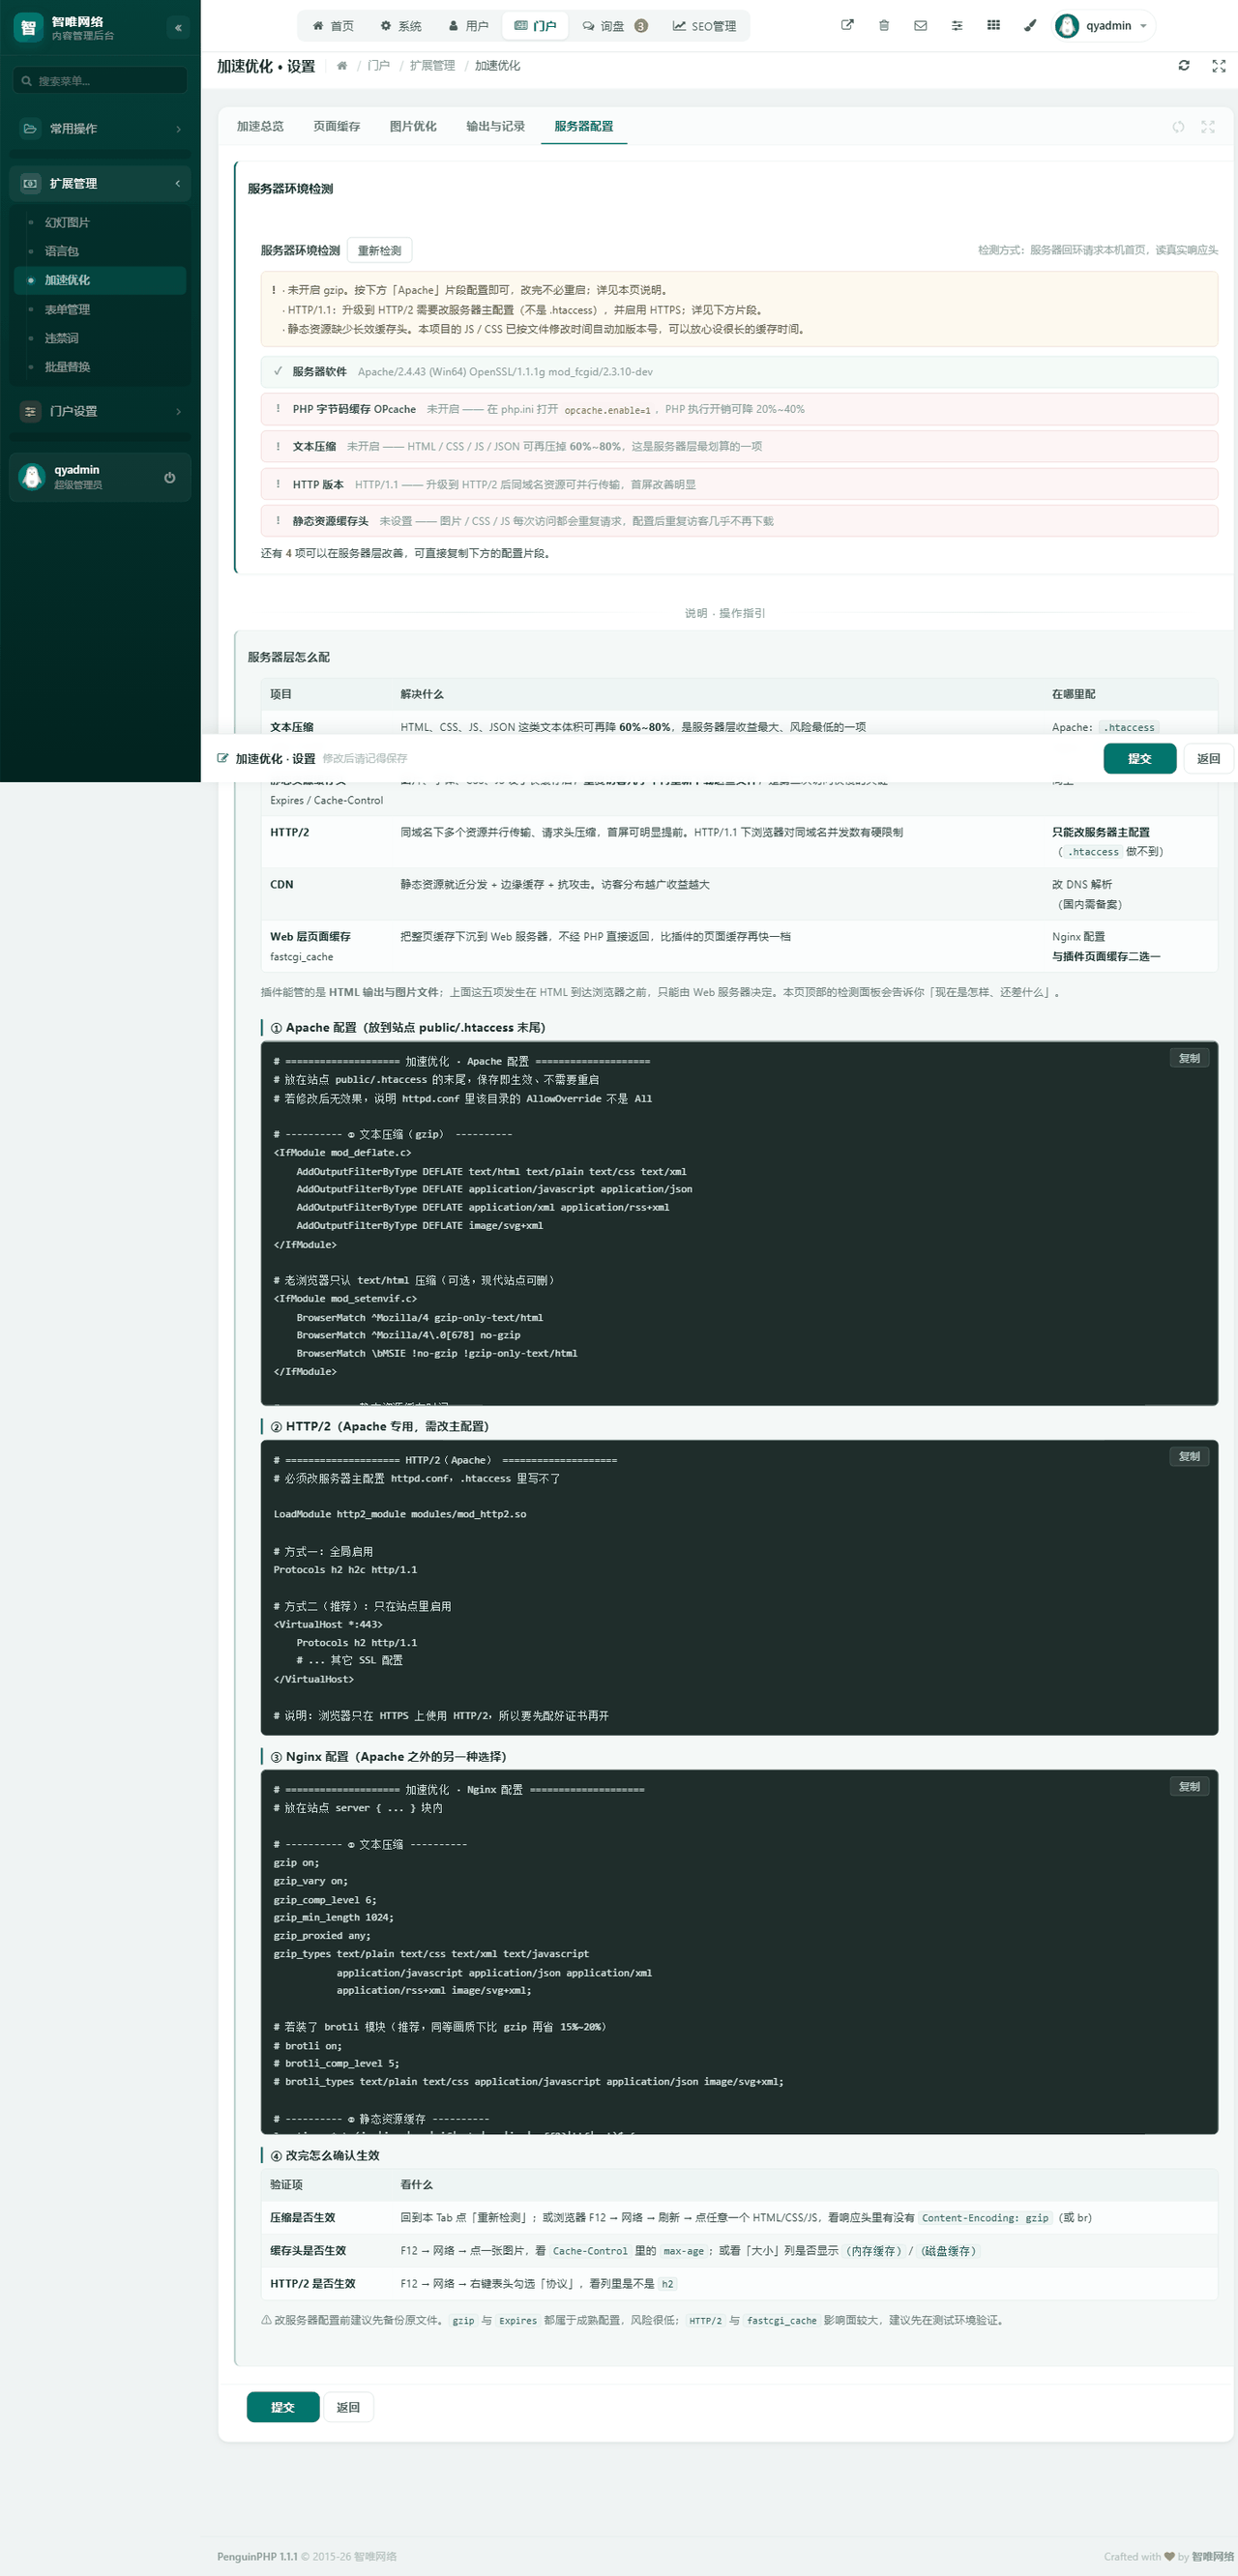Toggle fullscreen icon beside the breadcrumb
Viewport: 1238px width, 2576px height.
click(1219, 66)
